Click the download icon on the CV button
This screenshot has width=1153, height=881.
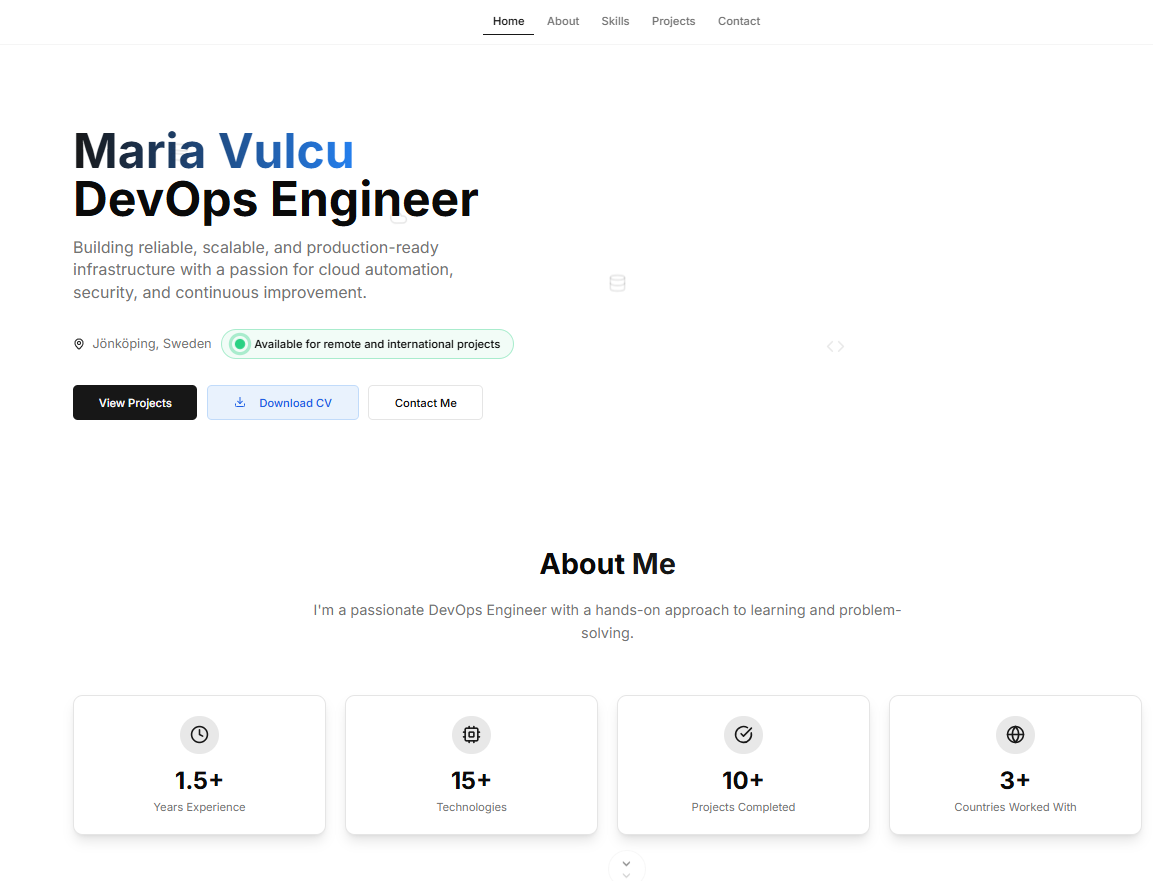point(239,401)
